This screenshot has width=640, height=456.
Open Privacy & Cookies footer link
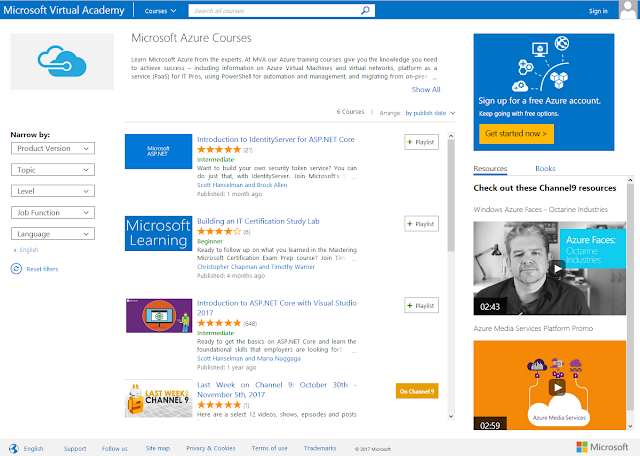pos(211,448)
